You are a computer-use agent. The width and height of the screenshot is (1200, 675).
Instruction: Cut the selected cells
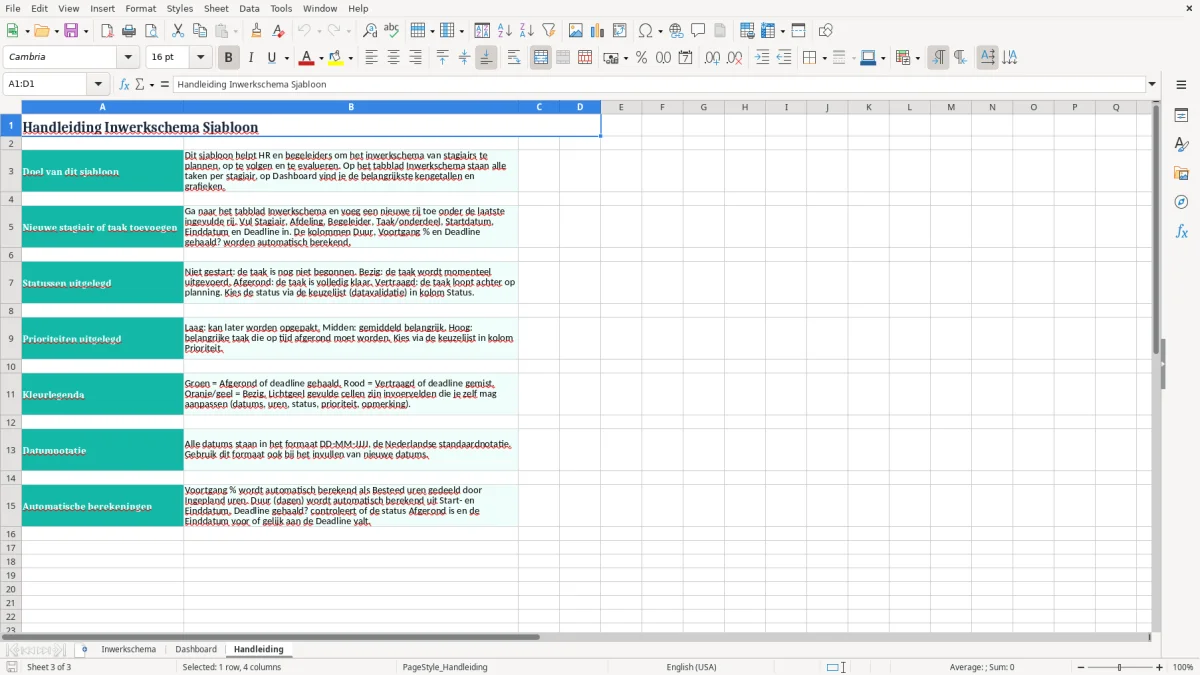(178, 31)
